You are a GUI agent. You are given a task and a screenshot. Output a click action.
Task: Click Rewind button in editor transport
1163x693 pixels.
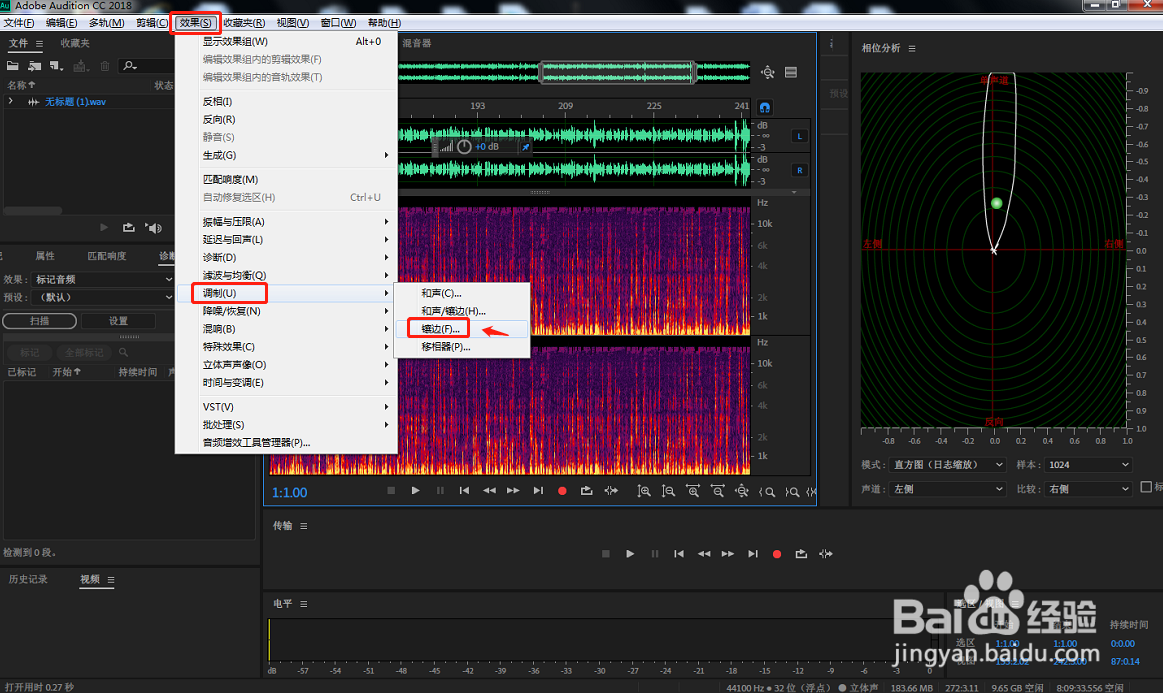click(x=490, y=490)
